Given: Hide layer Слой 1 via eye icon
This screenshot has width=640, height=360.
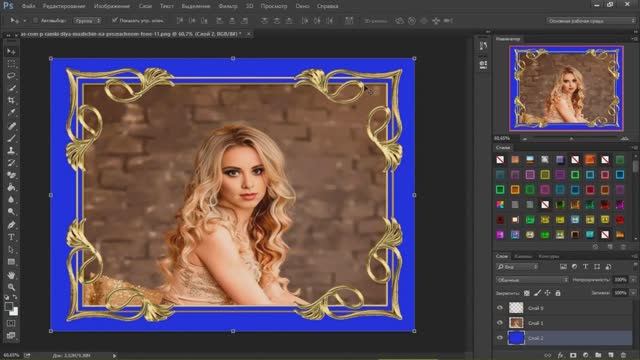Looking at the screenshot, I should [x=500, y=322].
